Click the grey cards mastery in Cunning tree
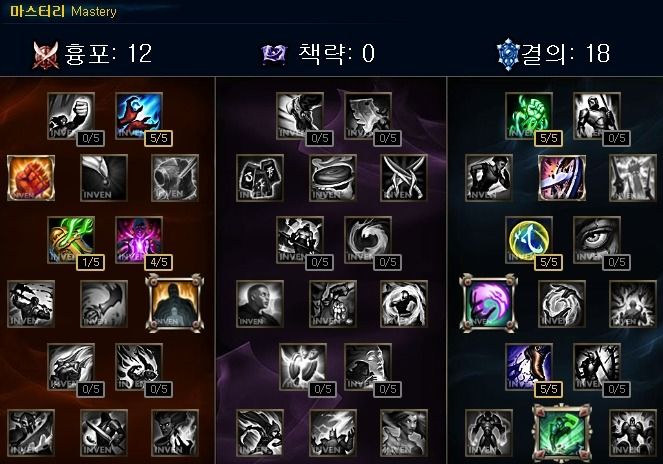 (260, 178)
